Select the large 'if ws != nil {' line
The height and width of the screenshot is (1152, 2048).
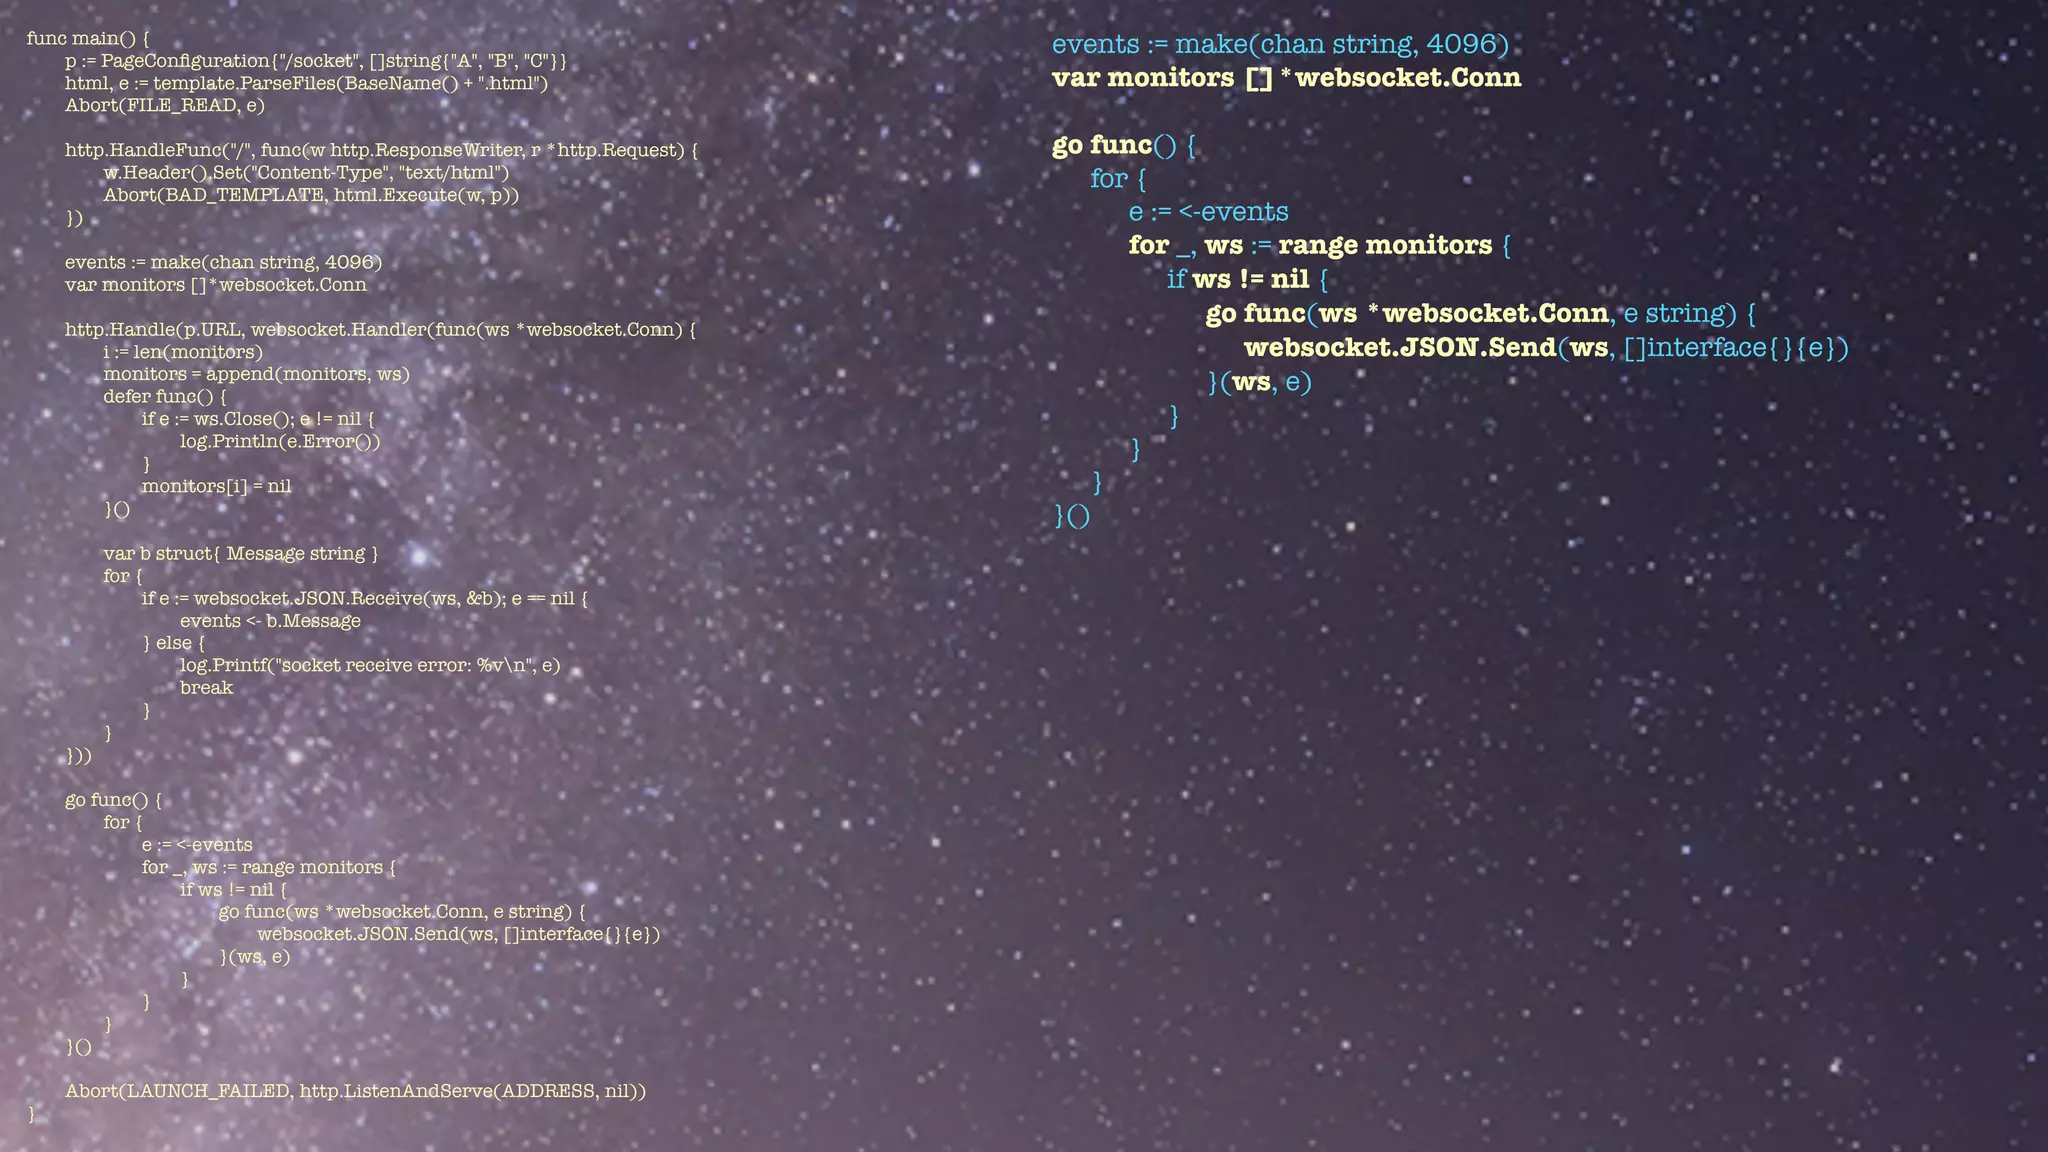(1247, 279)
